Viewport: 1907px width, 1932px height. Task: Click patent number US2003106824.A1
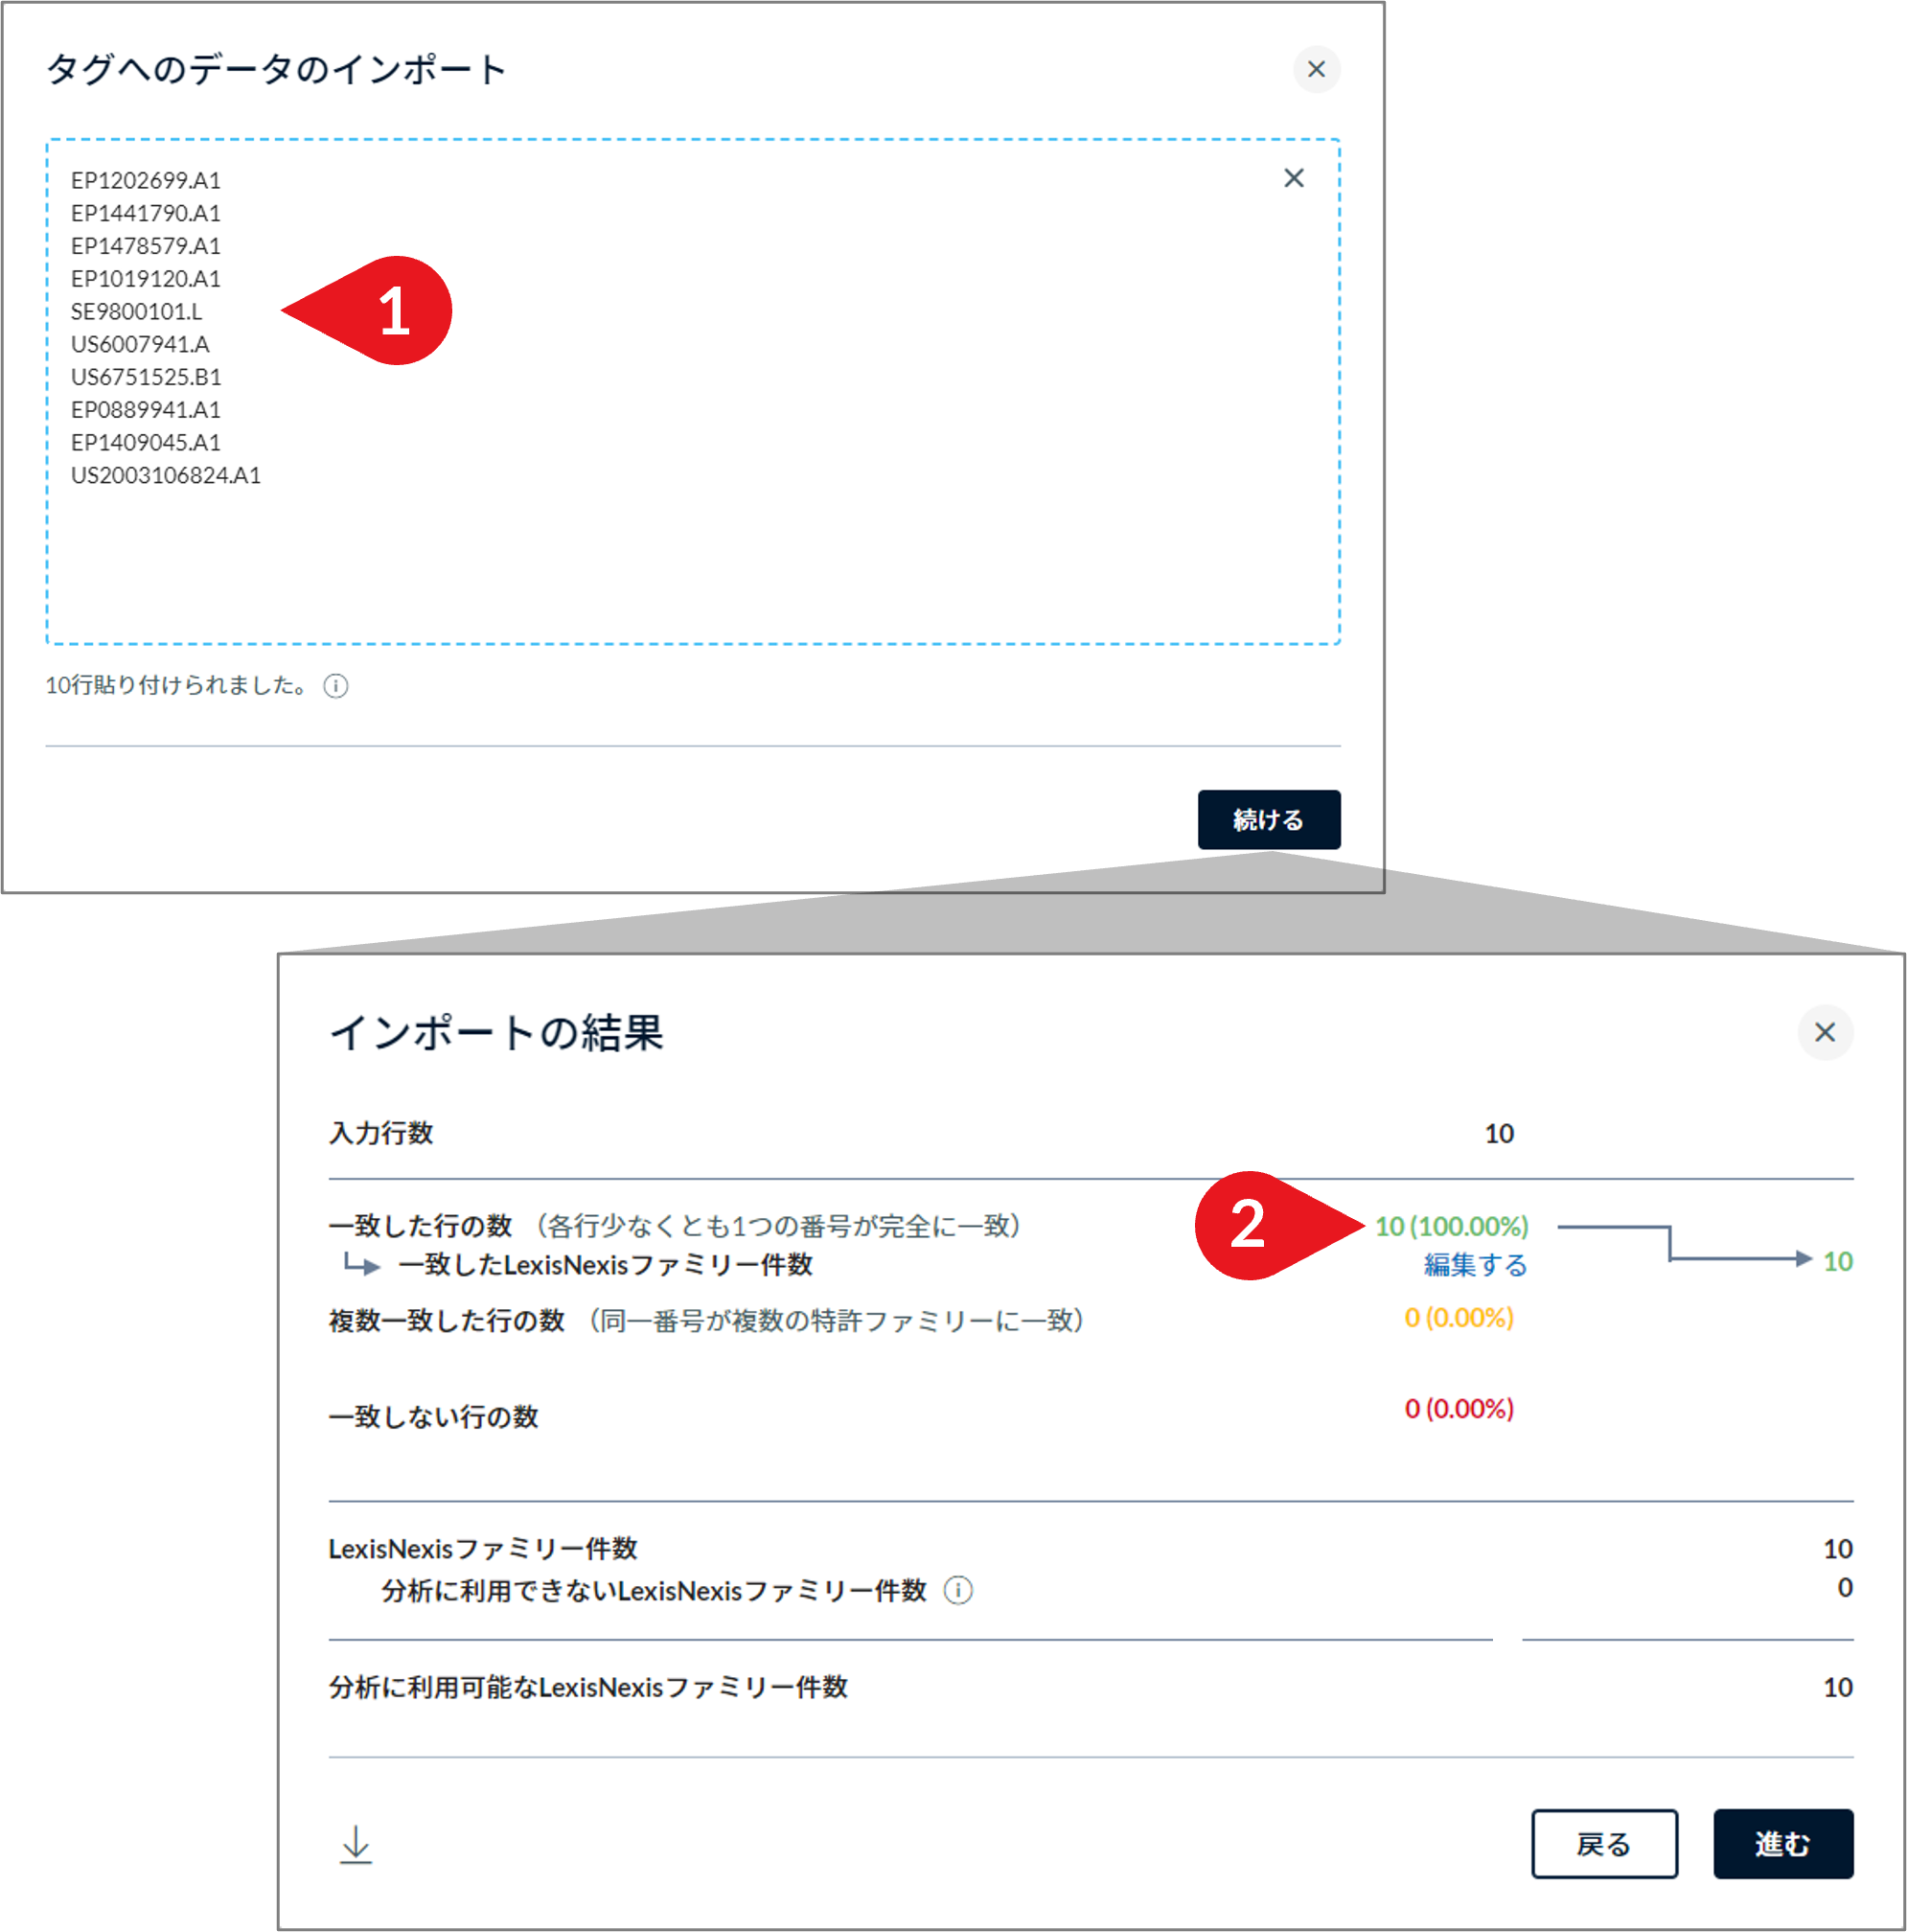[166, 476]
